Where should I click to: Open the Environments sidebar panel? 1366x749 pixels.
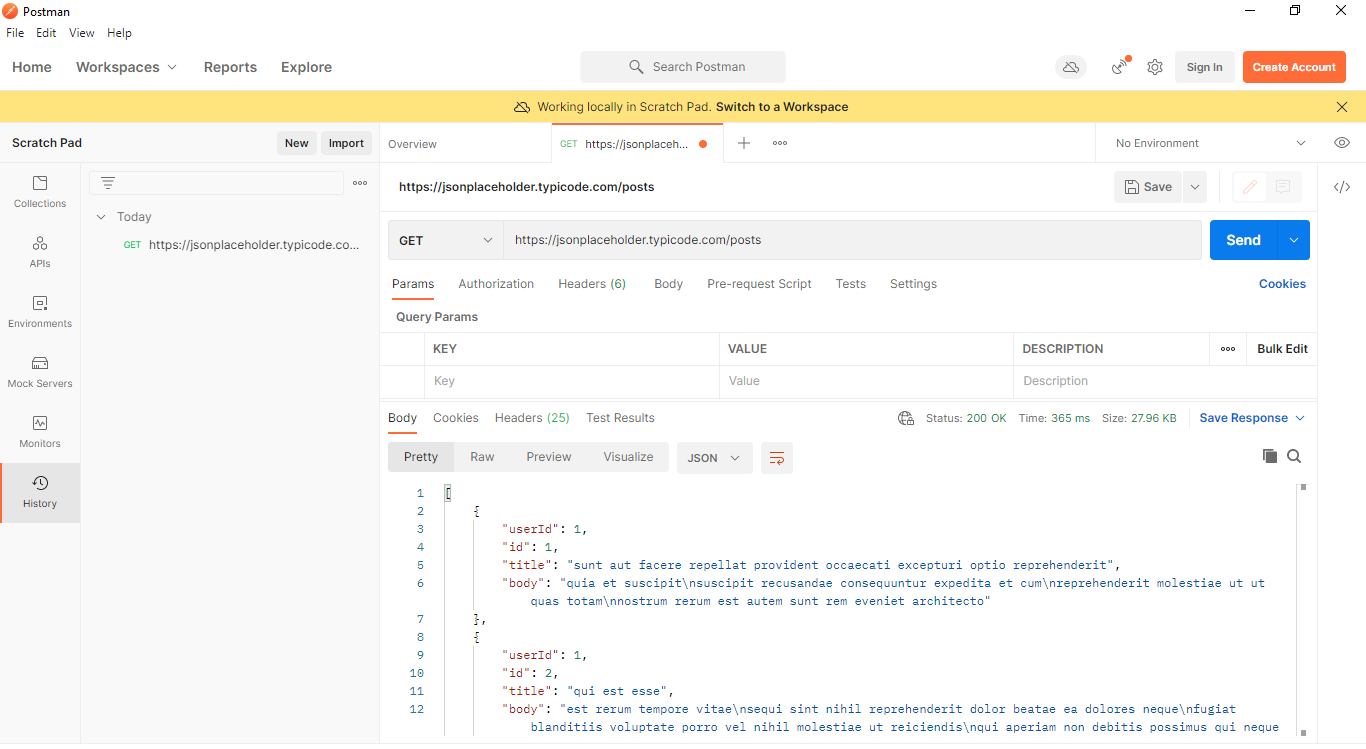tap(40, 312)
